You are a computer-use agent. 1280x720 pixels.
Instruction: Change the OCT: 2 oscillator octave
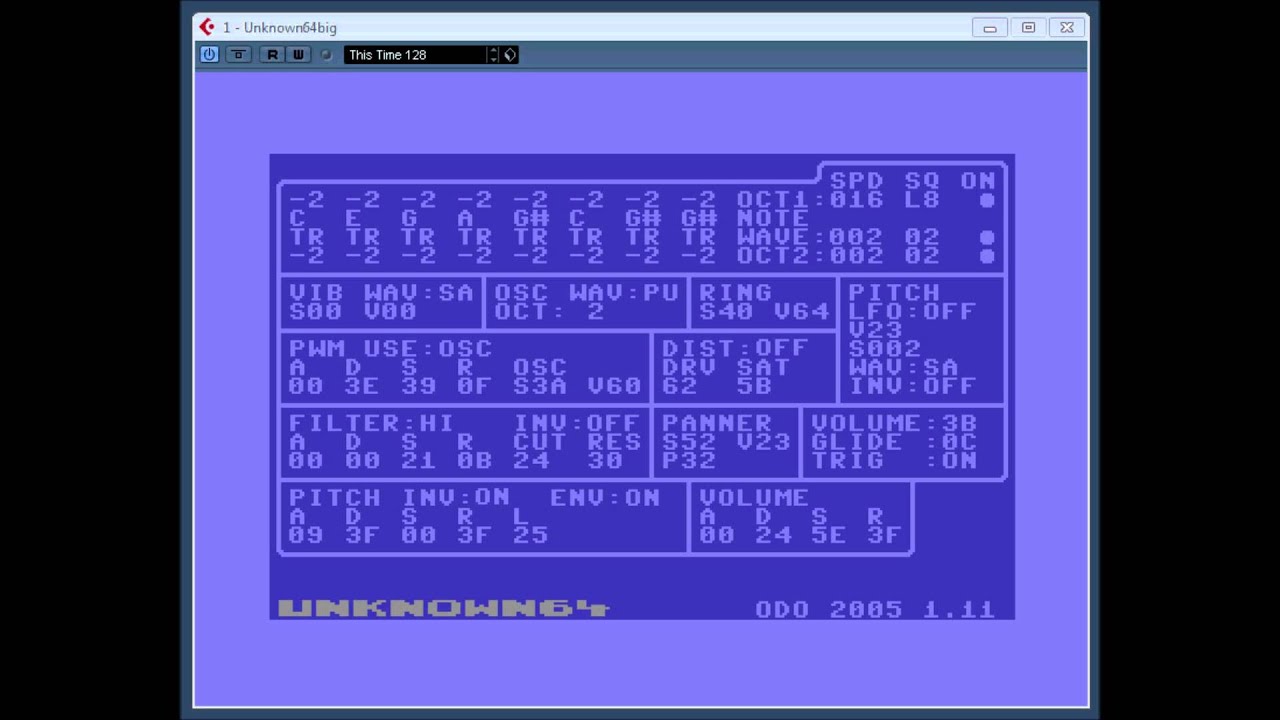549,311
